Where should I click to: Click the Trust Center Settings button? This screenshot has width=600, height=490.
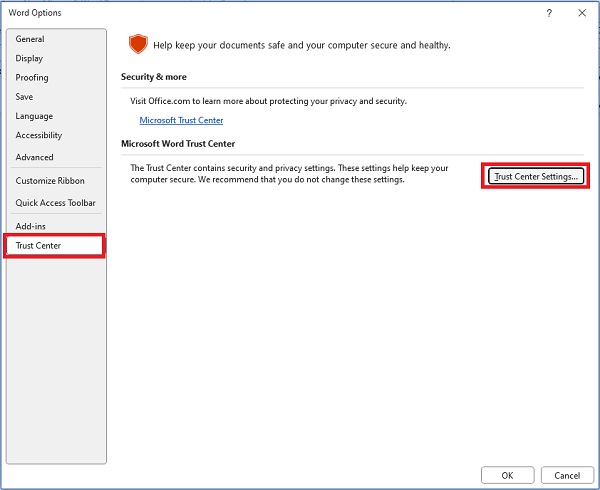536,176
